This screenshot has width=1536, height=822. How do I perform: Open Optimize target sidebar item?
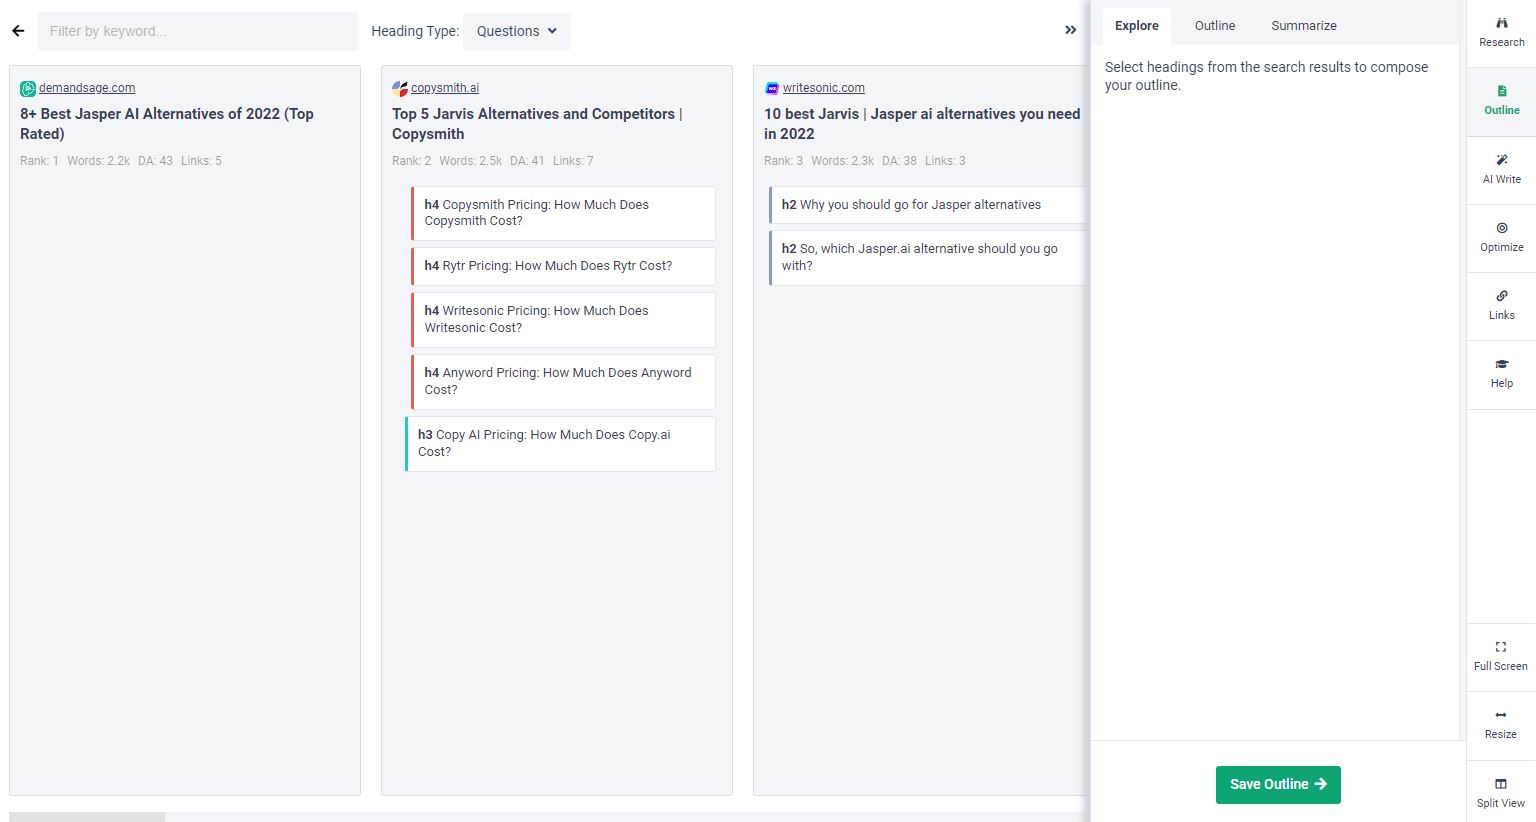click(1501, 237)
